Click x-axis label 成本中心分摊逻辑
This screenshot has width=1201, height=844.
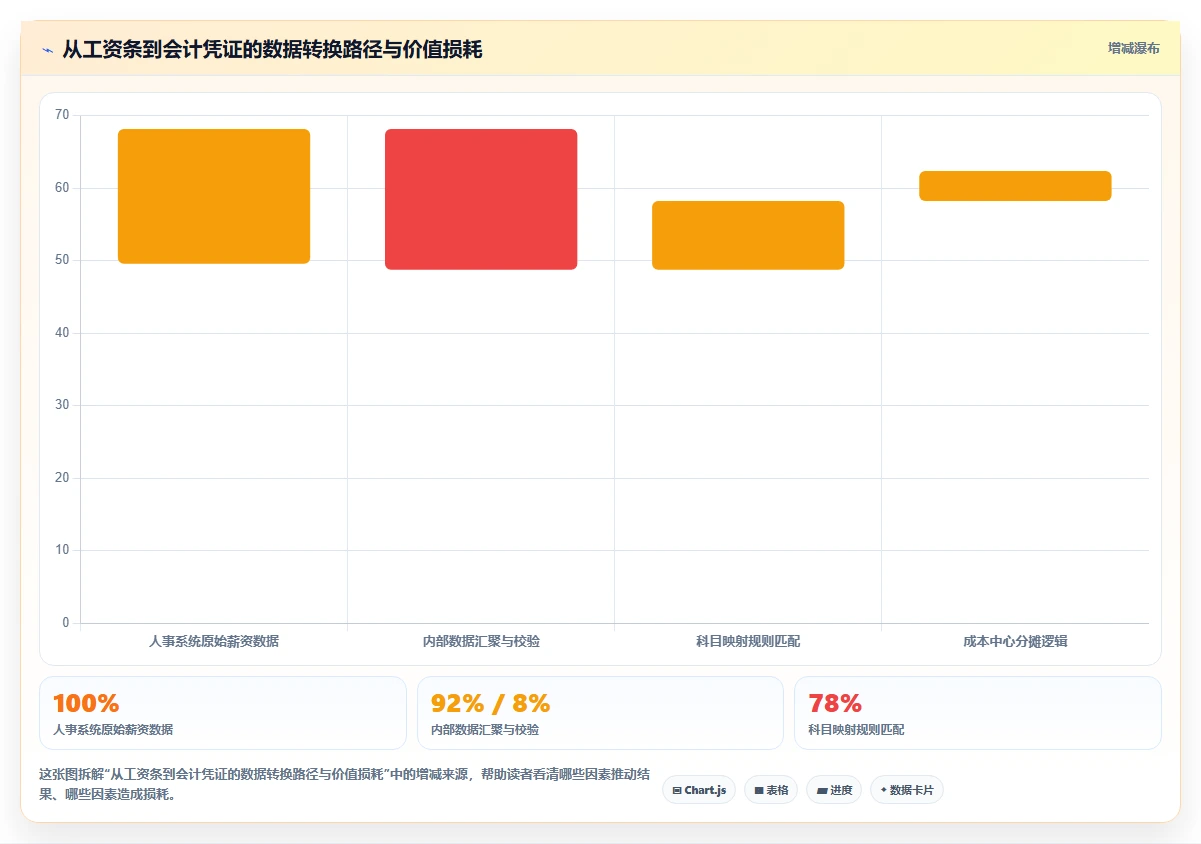[x=1015, y=641]
